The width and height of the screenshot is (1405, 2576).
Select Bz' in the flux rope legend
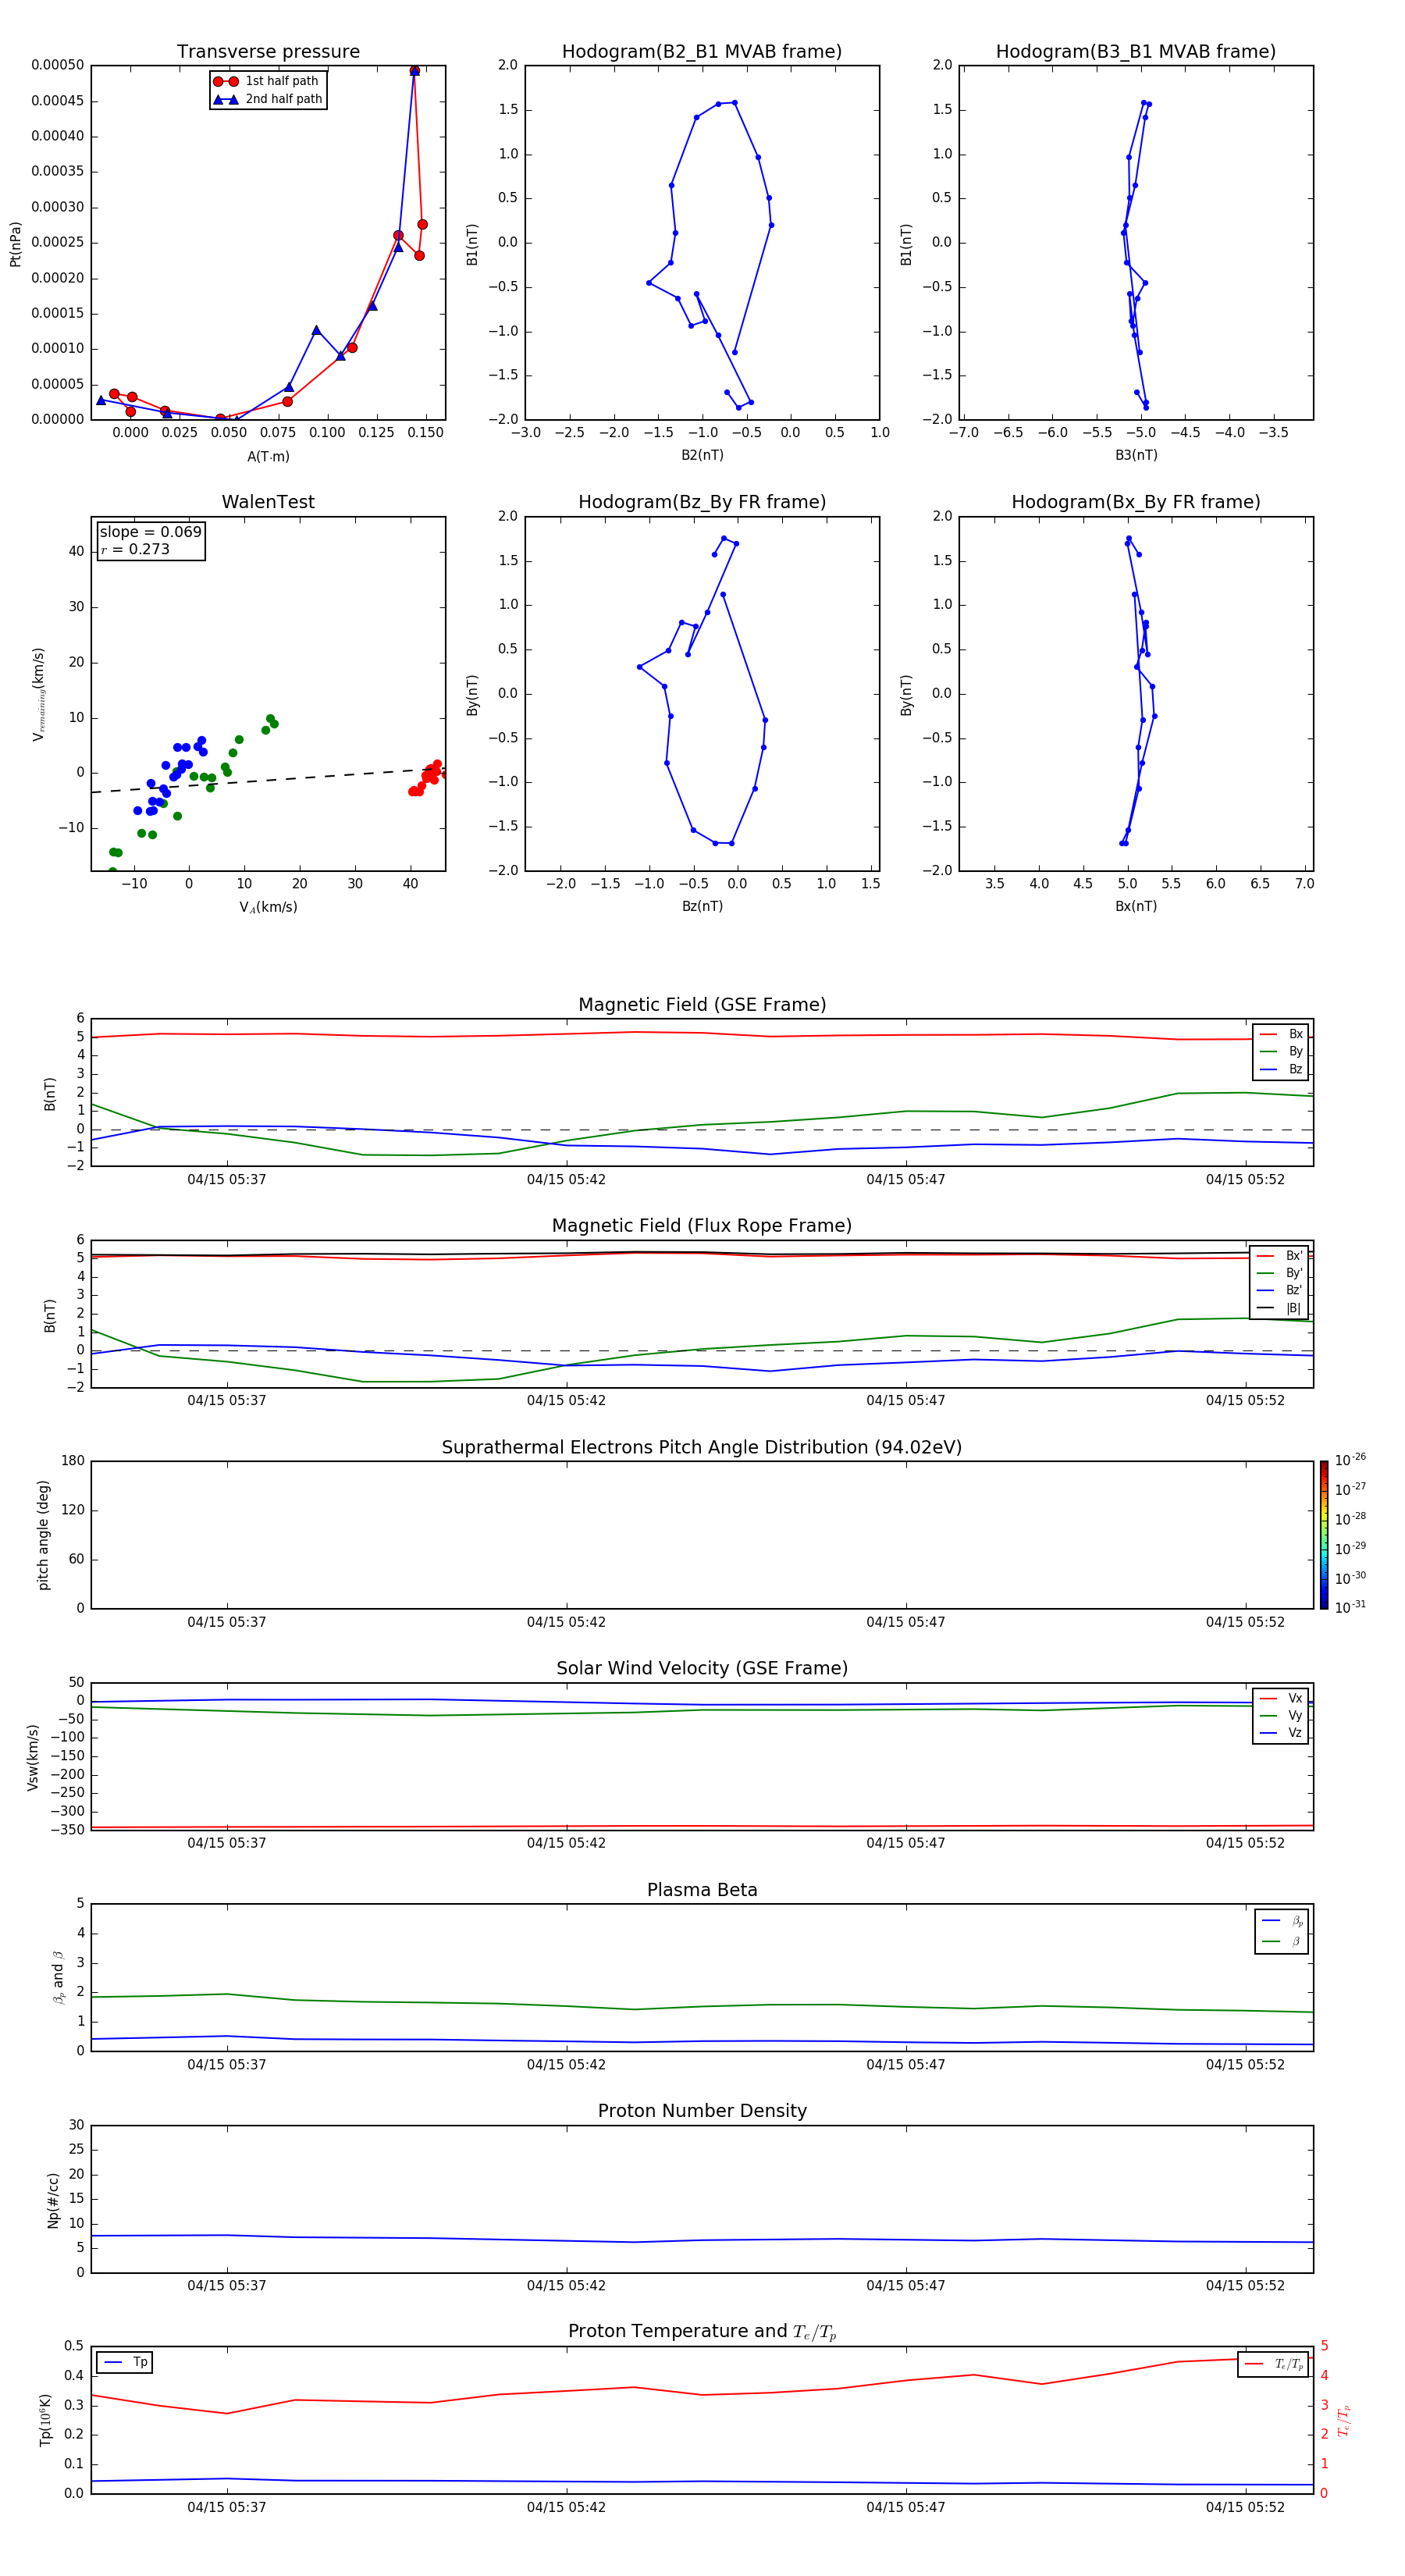[1280, 1290]
